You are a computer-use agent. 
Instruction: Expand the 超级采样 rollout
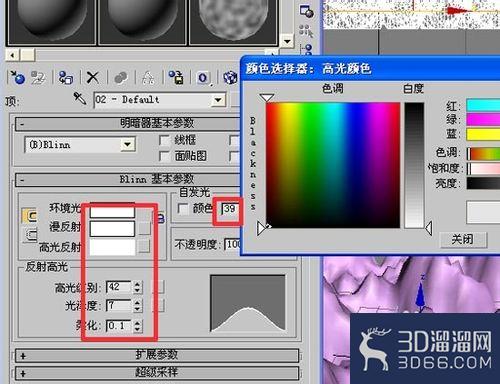click(x=157, y=373)
